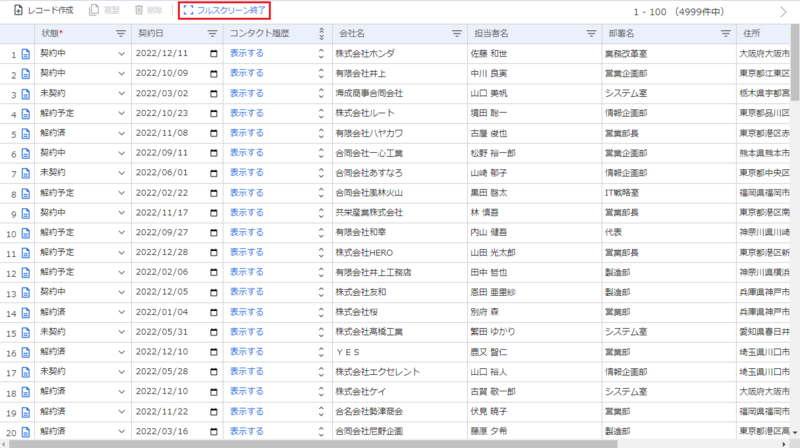Exit fullscreen via フルスクリーン終了

tap(225, 10)
